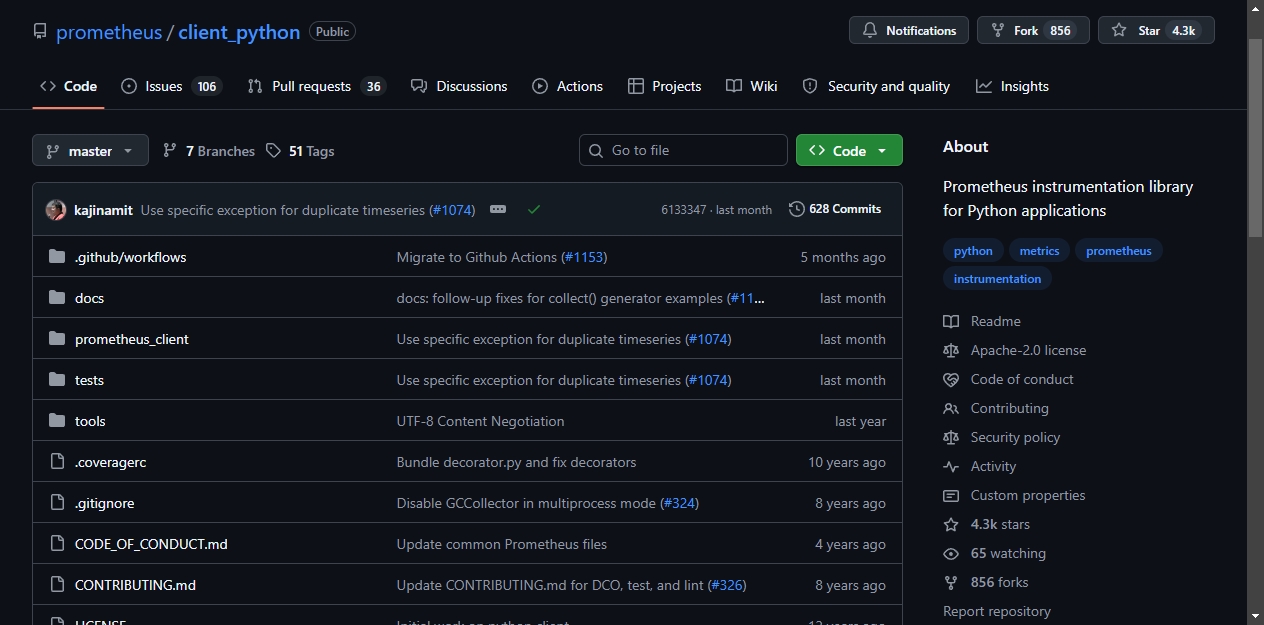Open the tools folder
The width and height of the screenshot is (1264, 625).
pyautogui.click(x=90, y=421)
